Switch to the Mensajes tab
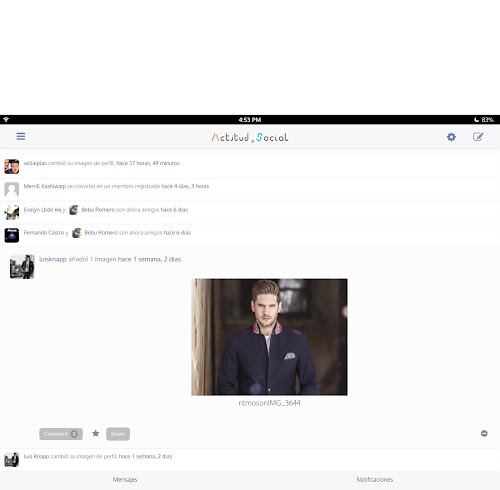Viewport: 500px width, 490px height. (125, 480)
